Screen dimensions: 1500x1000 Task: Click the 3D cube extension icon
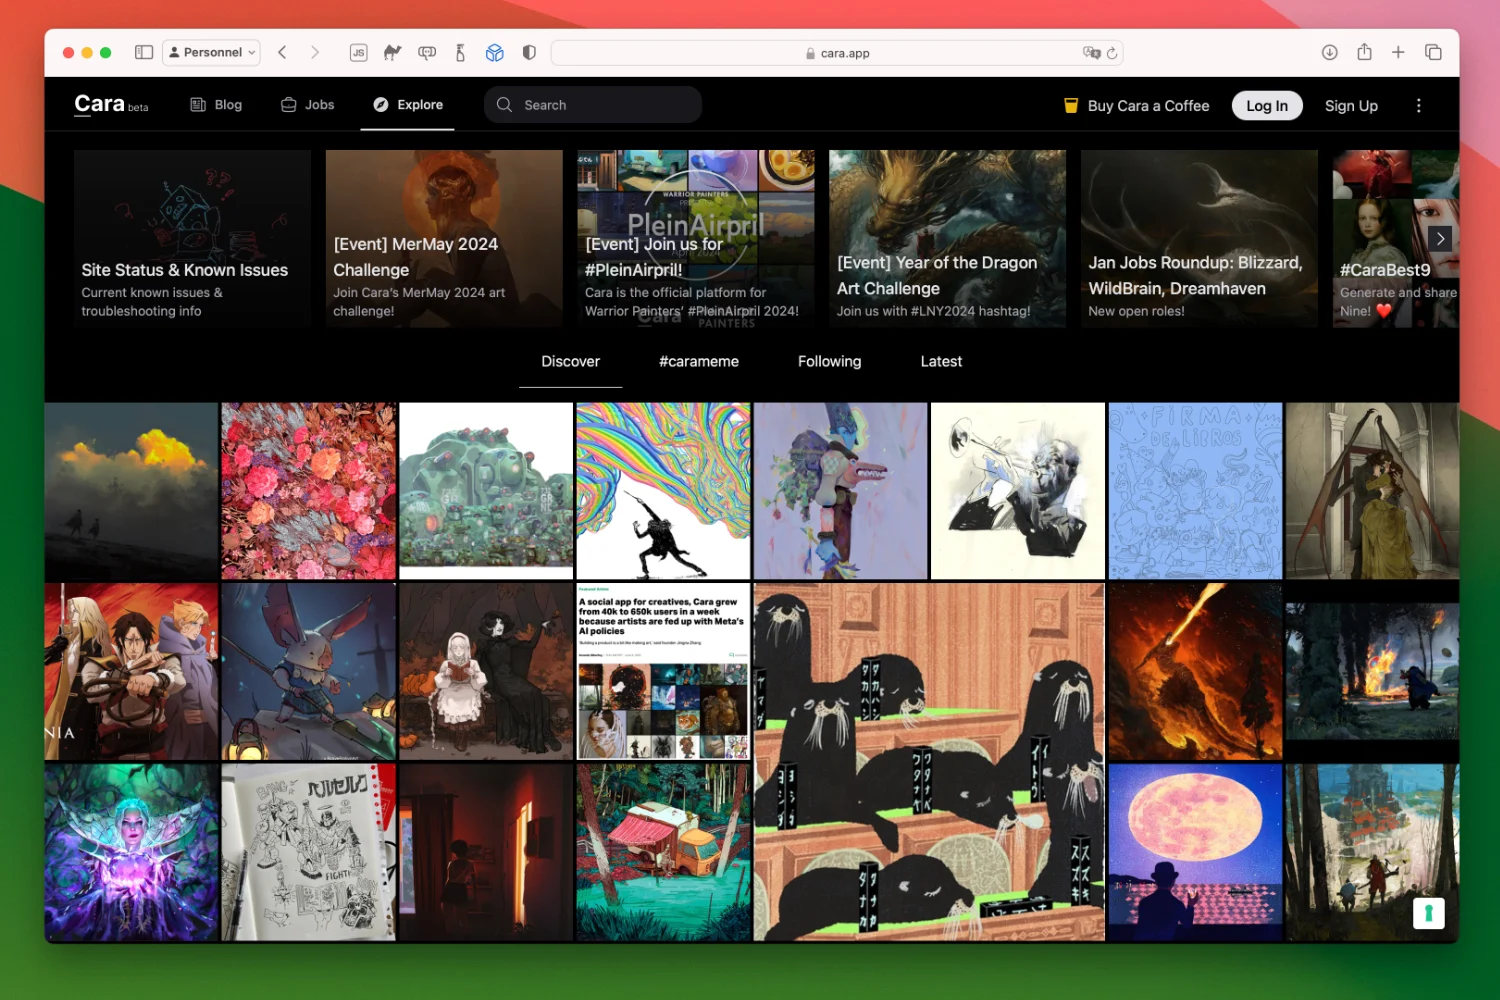[x=495, y=53]
